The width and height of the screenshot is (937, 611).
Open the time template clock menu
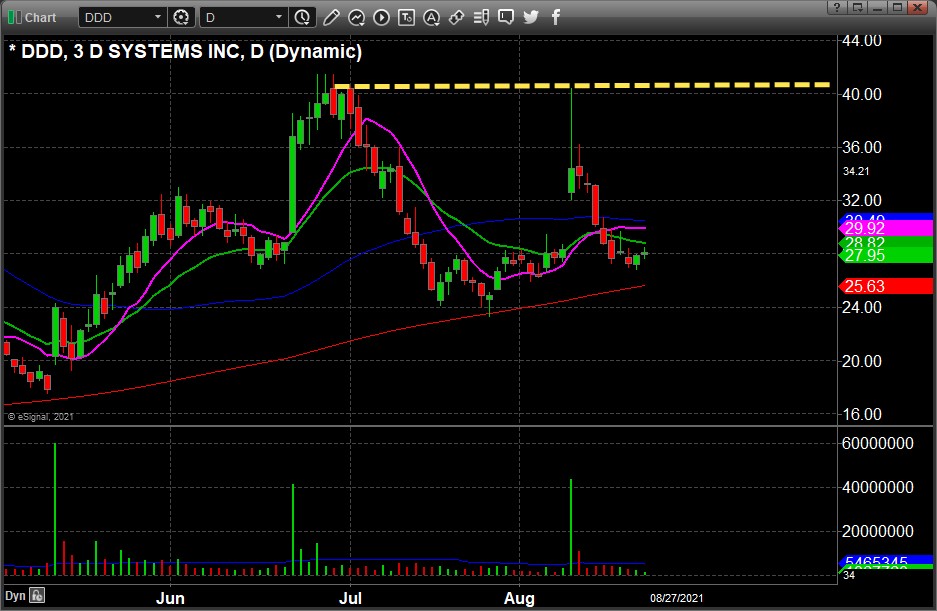(302, 17)
